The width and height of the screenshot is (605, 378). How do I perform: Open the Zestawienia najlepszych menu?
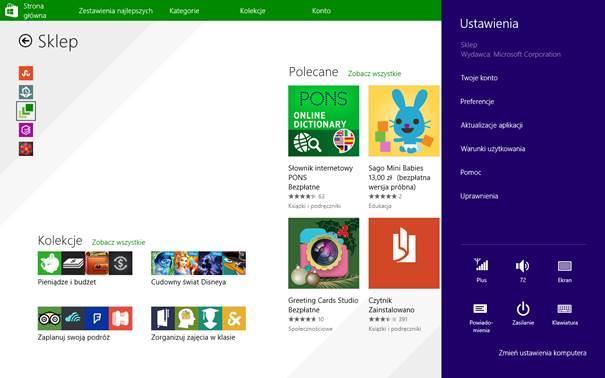pyautogui.click(x=116, y=11)
